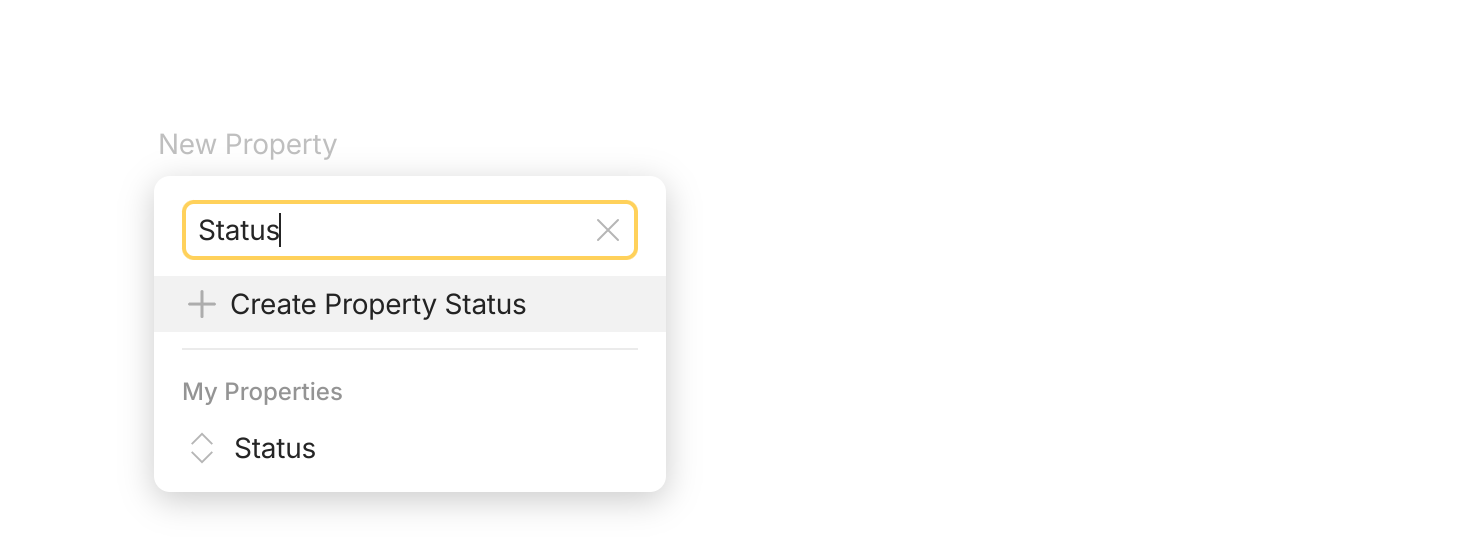Clear the typed "Status" text using the X
This screenshot has height=547, width=1462.
click(607, 231)
